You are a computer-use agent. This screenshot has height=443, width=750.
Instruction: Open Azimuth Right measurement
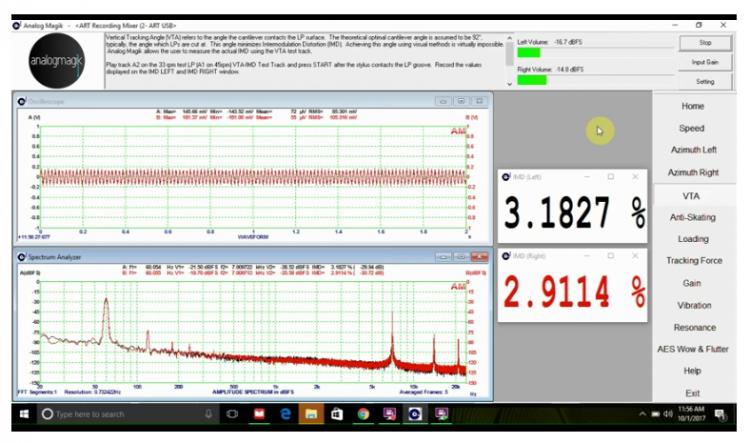click(693, 172)
